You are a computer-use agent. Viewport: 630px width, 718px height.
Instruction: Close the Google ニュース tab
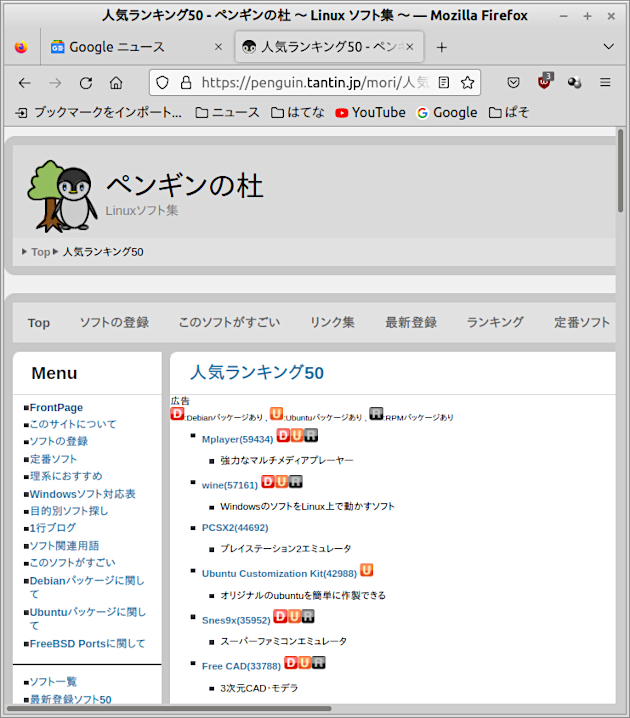click(218, 47)
